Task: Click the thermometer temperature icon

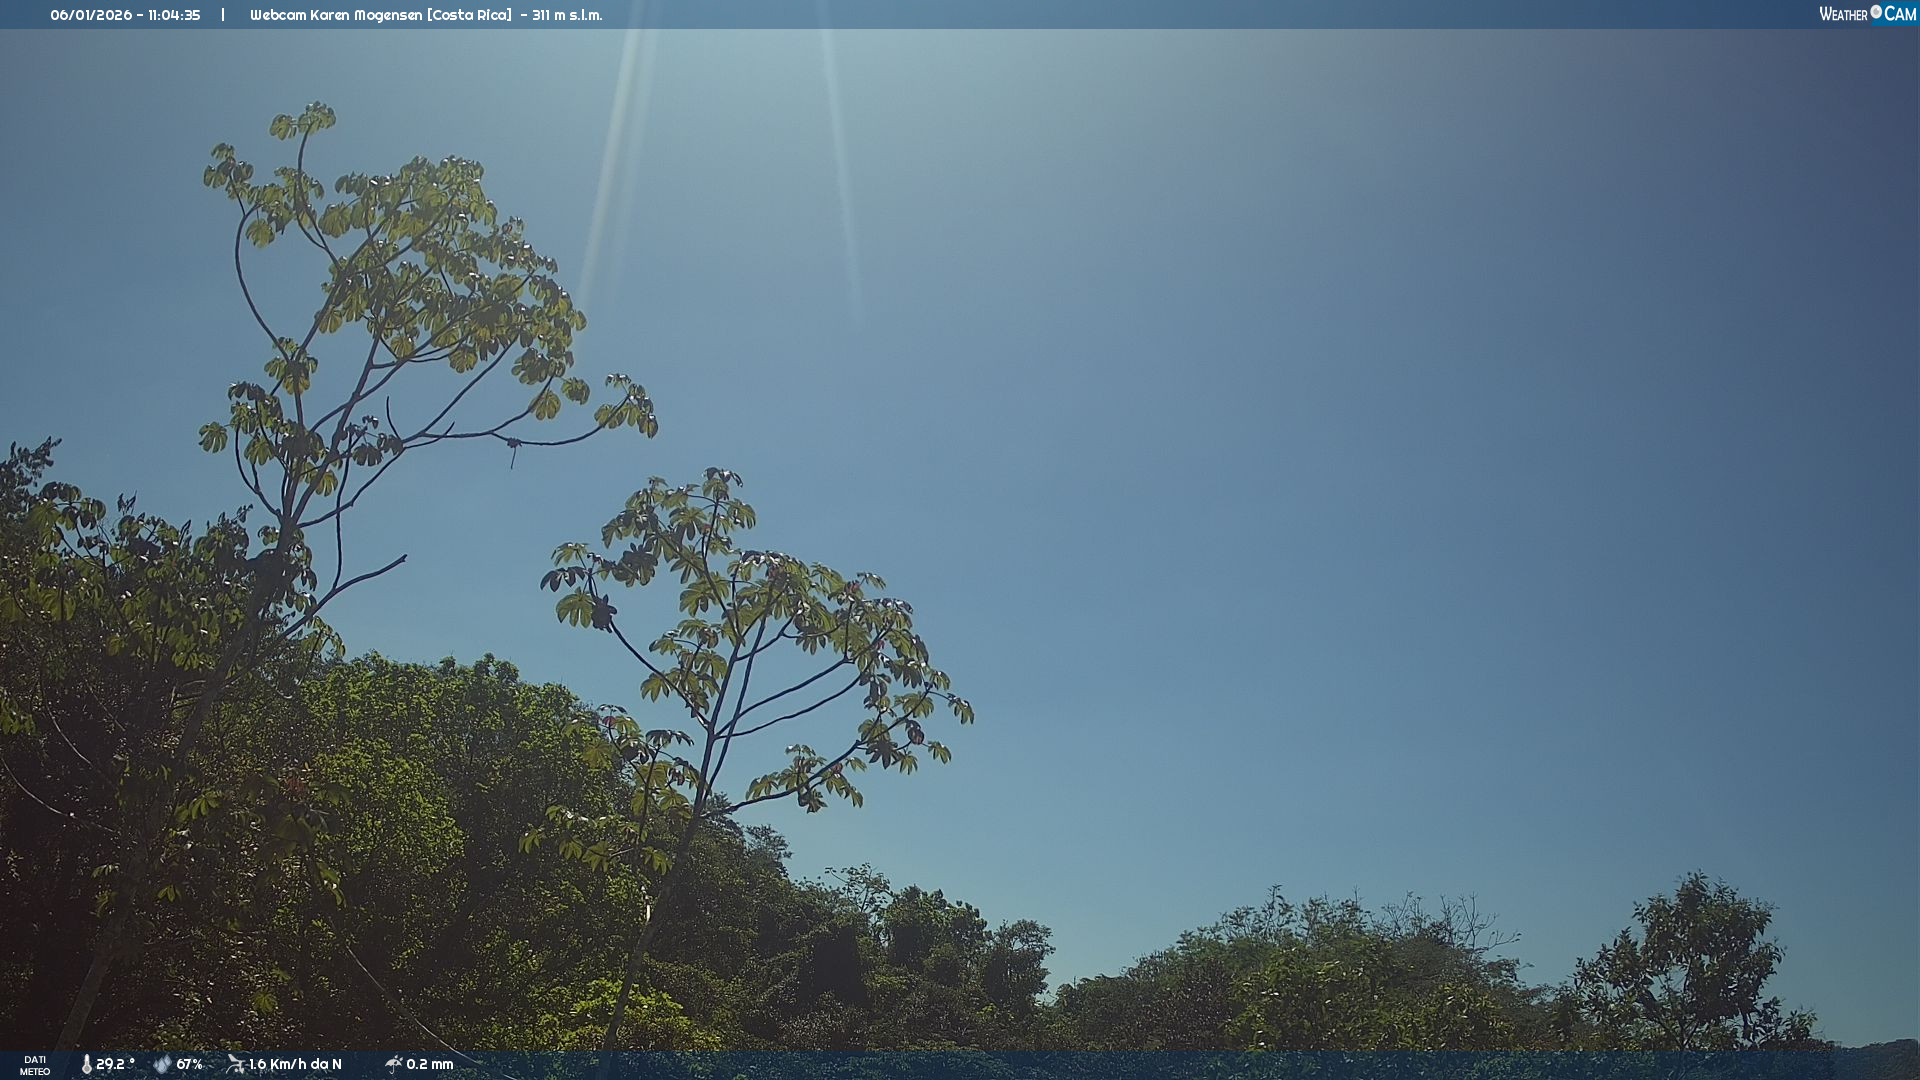Action: 86,1064
